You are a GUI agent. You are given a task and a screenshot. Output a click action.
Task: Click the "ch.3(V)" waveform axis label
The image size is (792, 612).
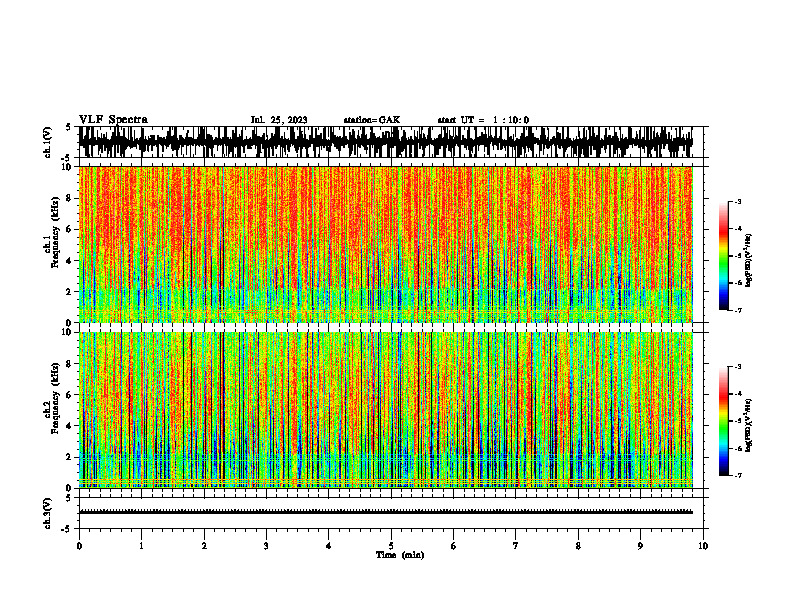(x=48, y=514)
